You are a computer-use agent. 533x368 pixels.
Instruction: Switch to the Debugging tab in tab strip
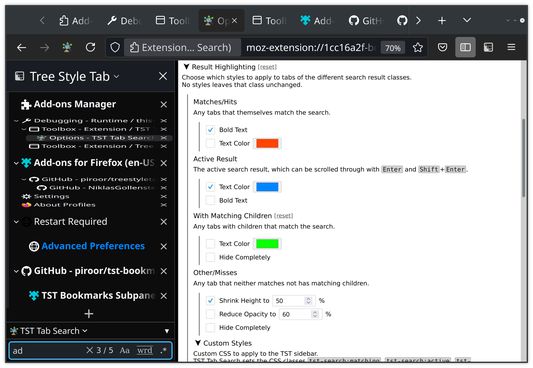pos(124,21)
